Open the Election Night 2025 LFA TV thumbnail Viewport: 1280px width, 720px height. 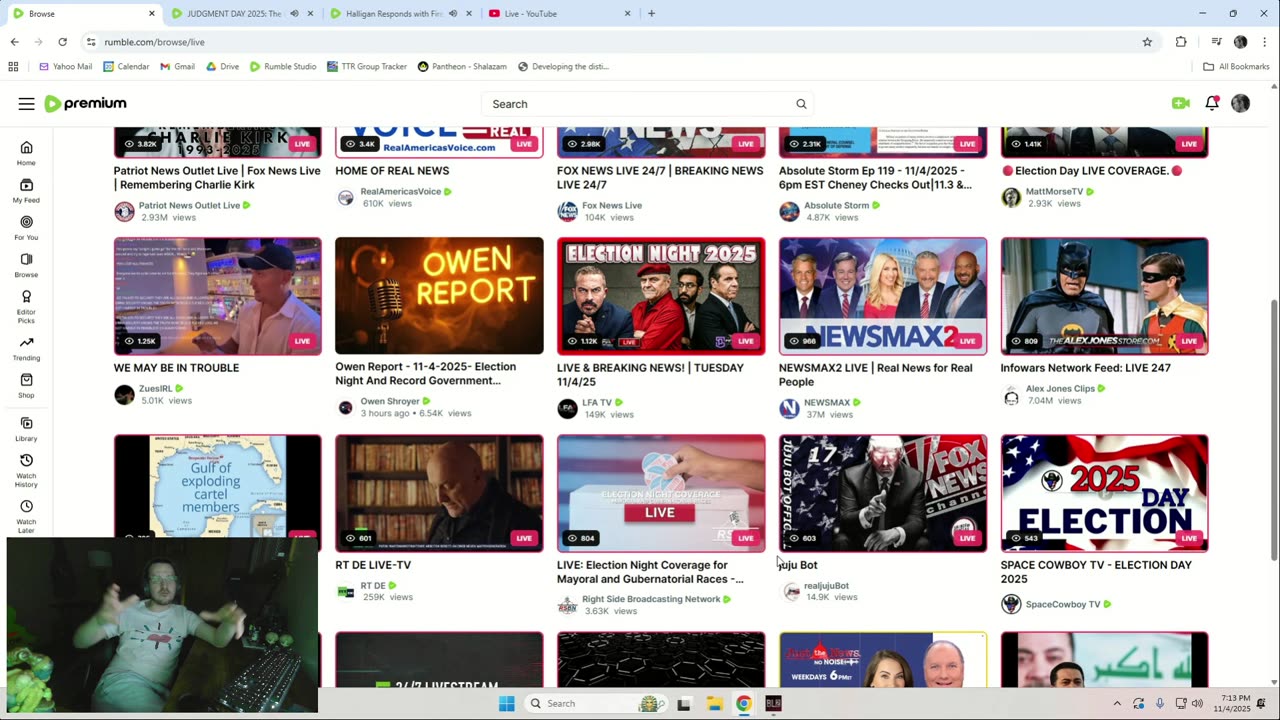click(x=661, y=296)
